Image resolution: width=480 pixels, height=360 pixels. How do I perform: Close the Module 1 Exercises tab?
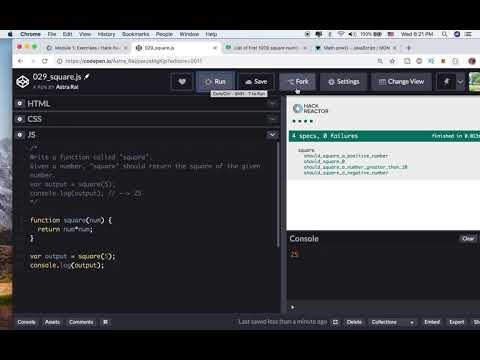126,48
